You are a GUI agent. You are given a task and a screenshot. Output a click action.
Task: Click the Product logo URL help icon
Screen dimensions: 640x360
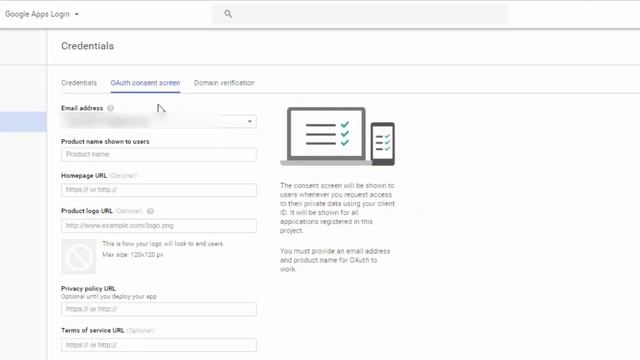point(150,211)
